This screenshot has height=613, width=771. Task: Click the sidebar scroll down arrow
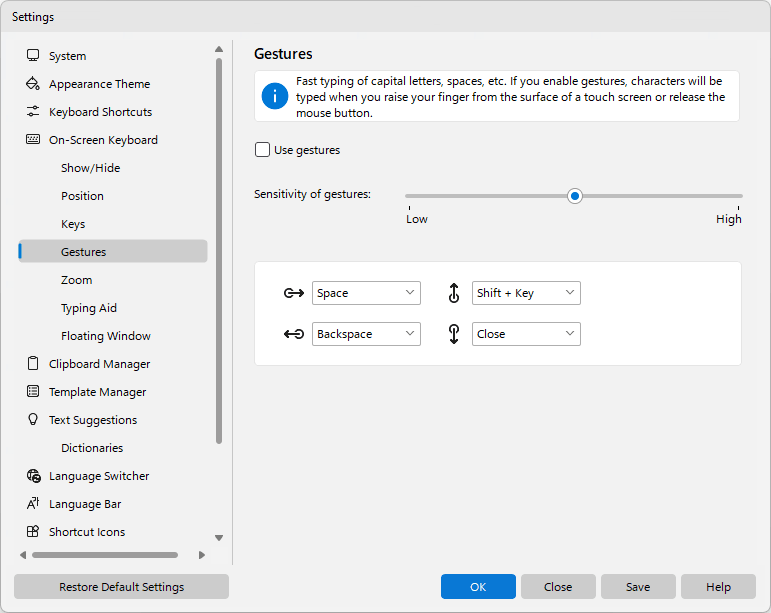(x=219, y=538)
